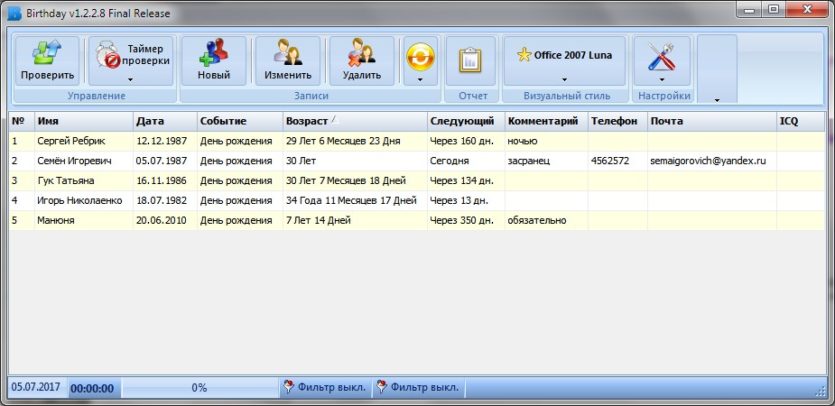Click the Через 160 дн. cell

coord(466,141)
